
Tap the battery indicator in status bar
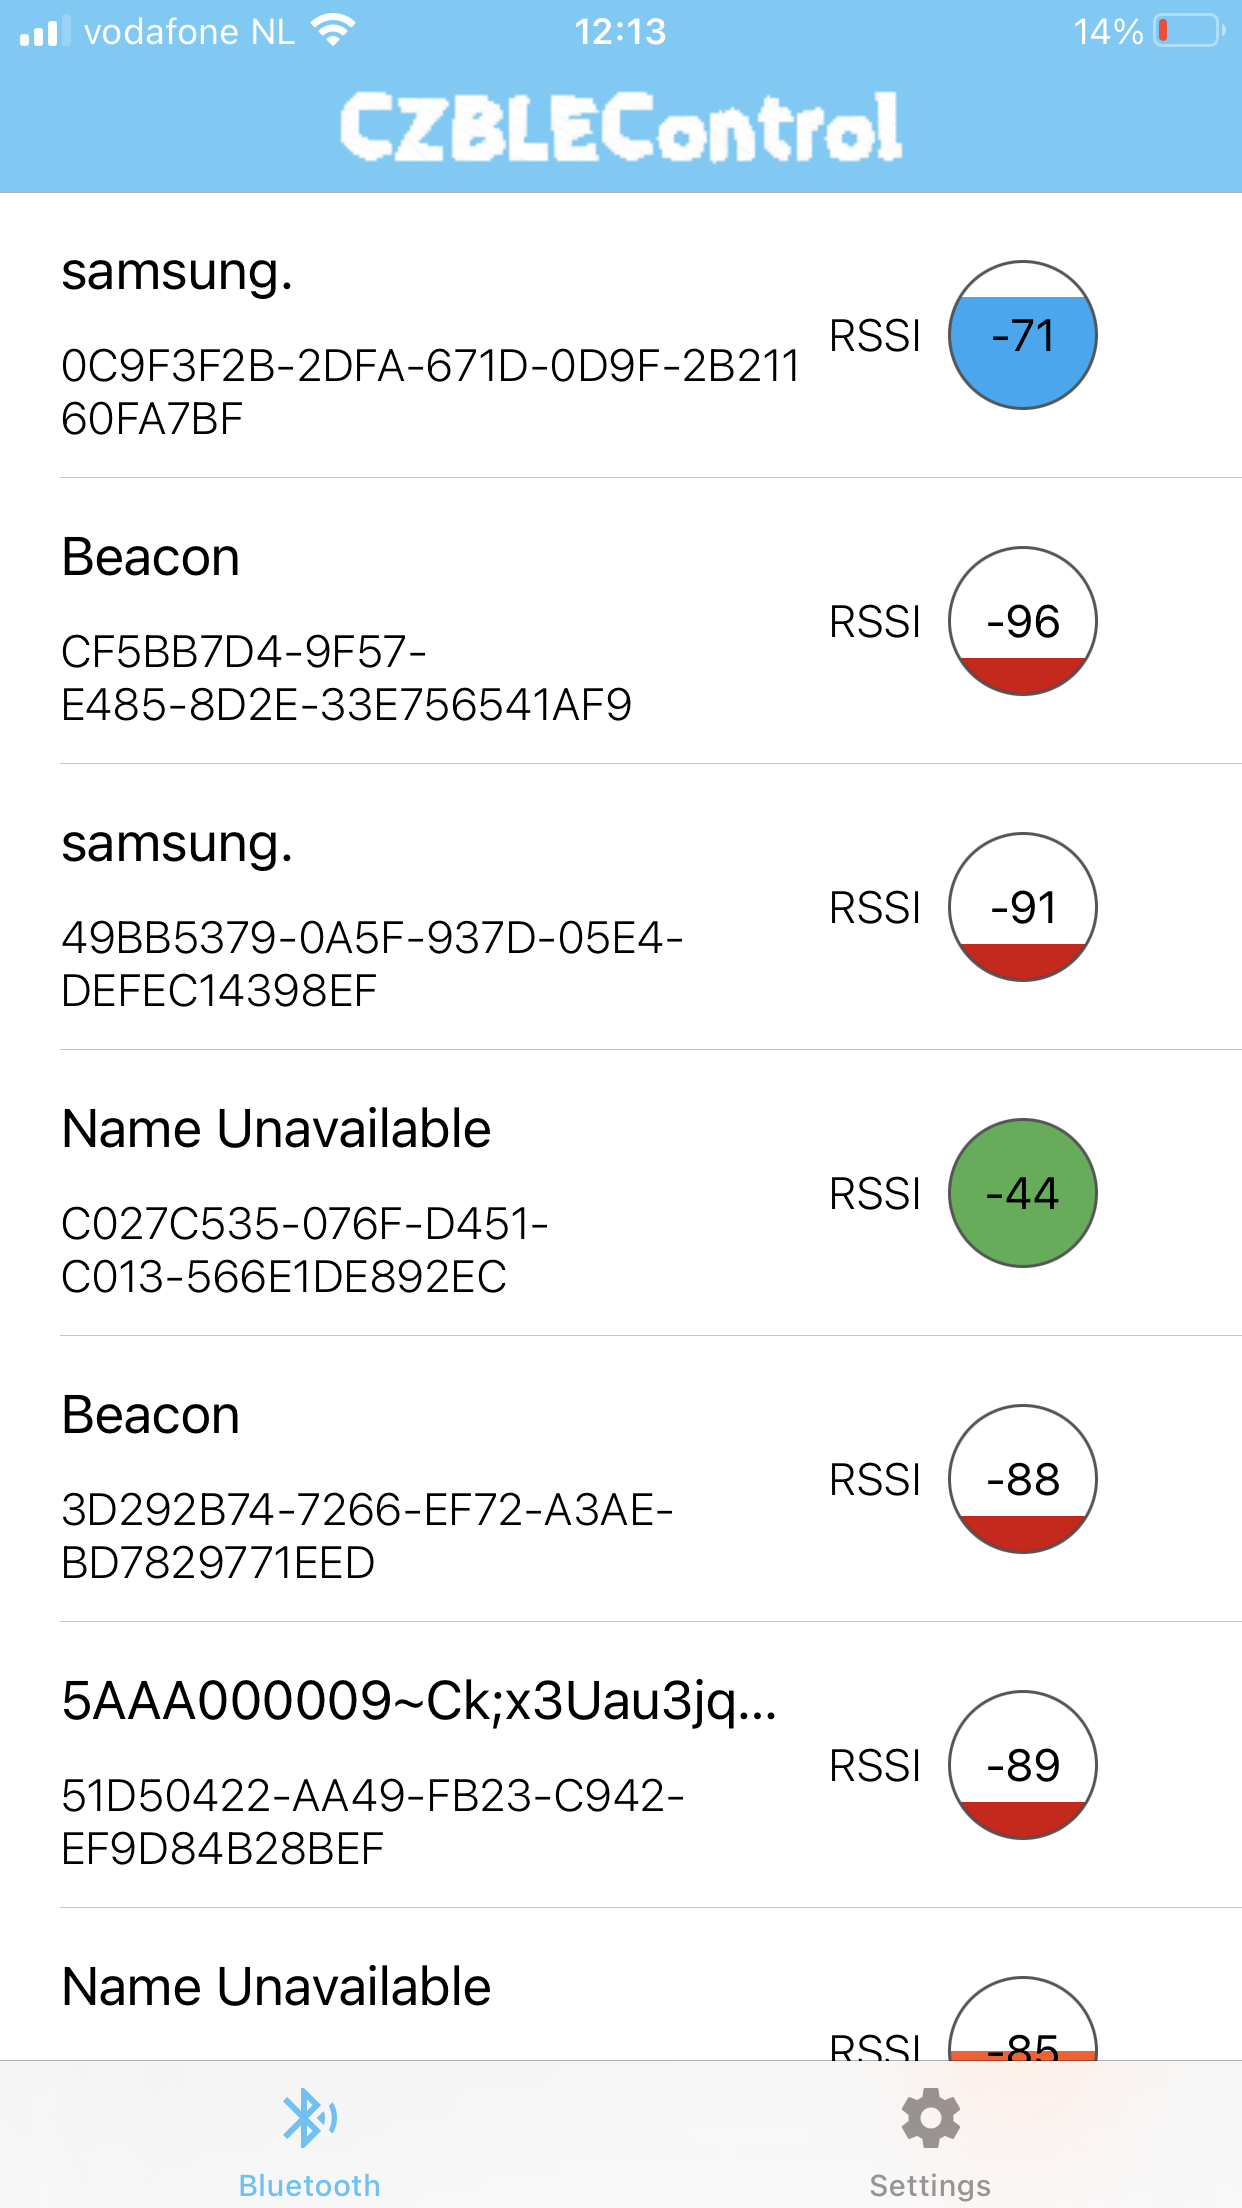point(1190,31)
